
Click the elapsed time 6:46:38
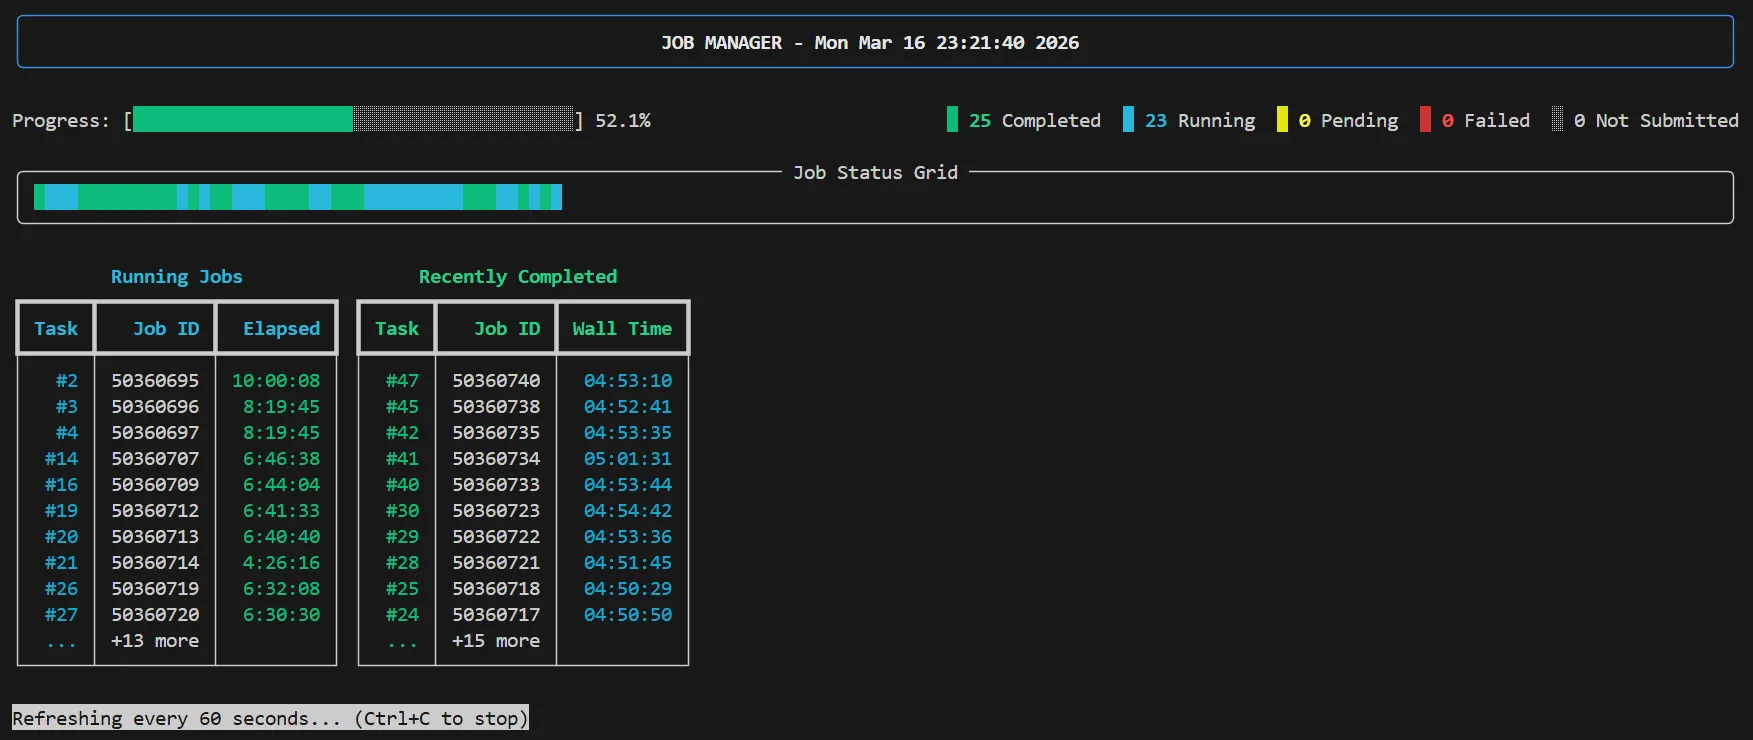(x=281, y=459)
